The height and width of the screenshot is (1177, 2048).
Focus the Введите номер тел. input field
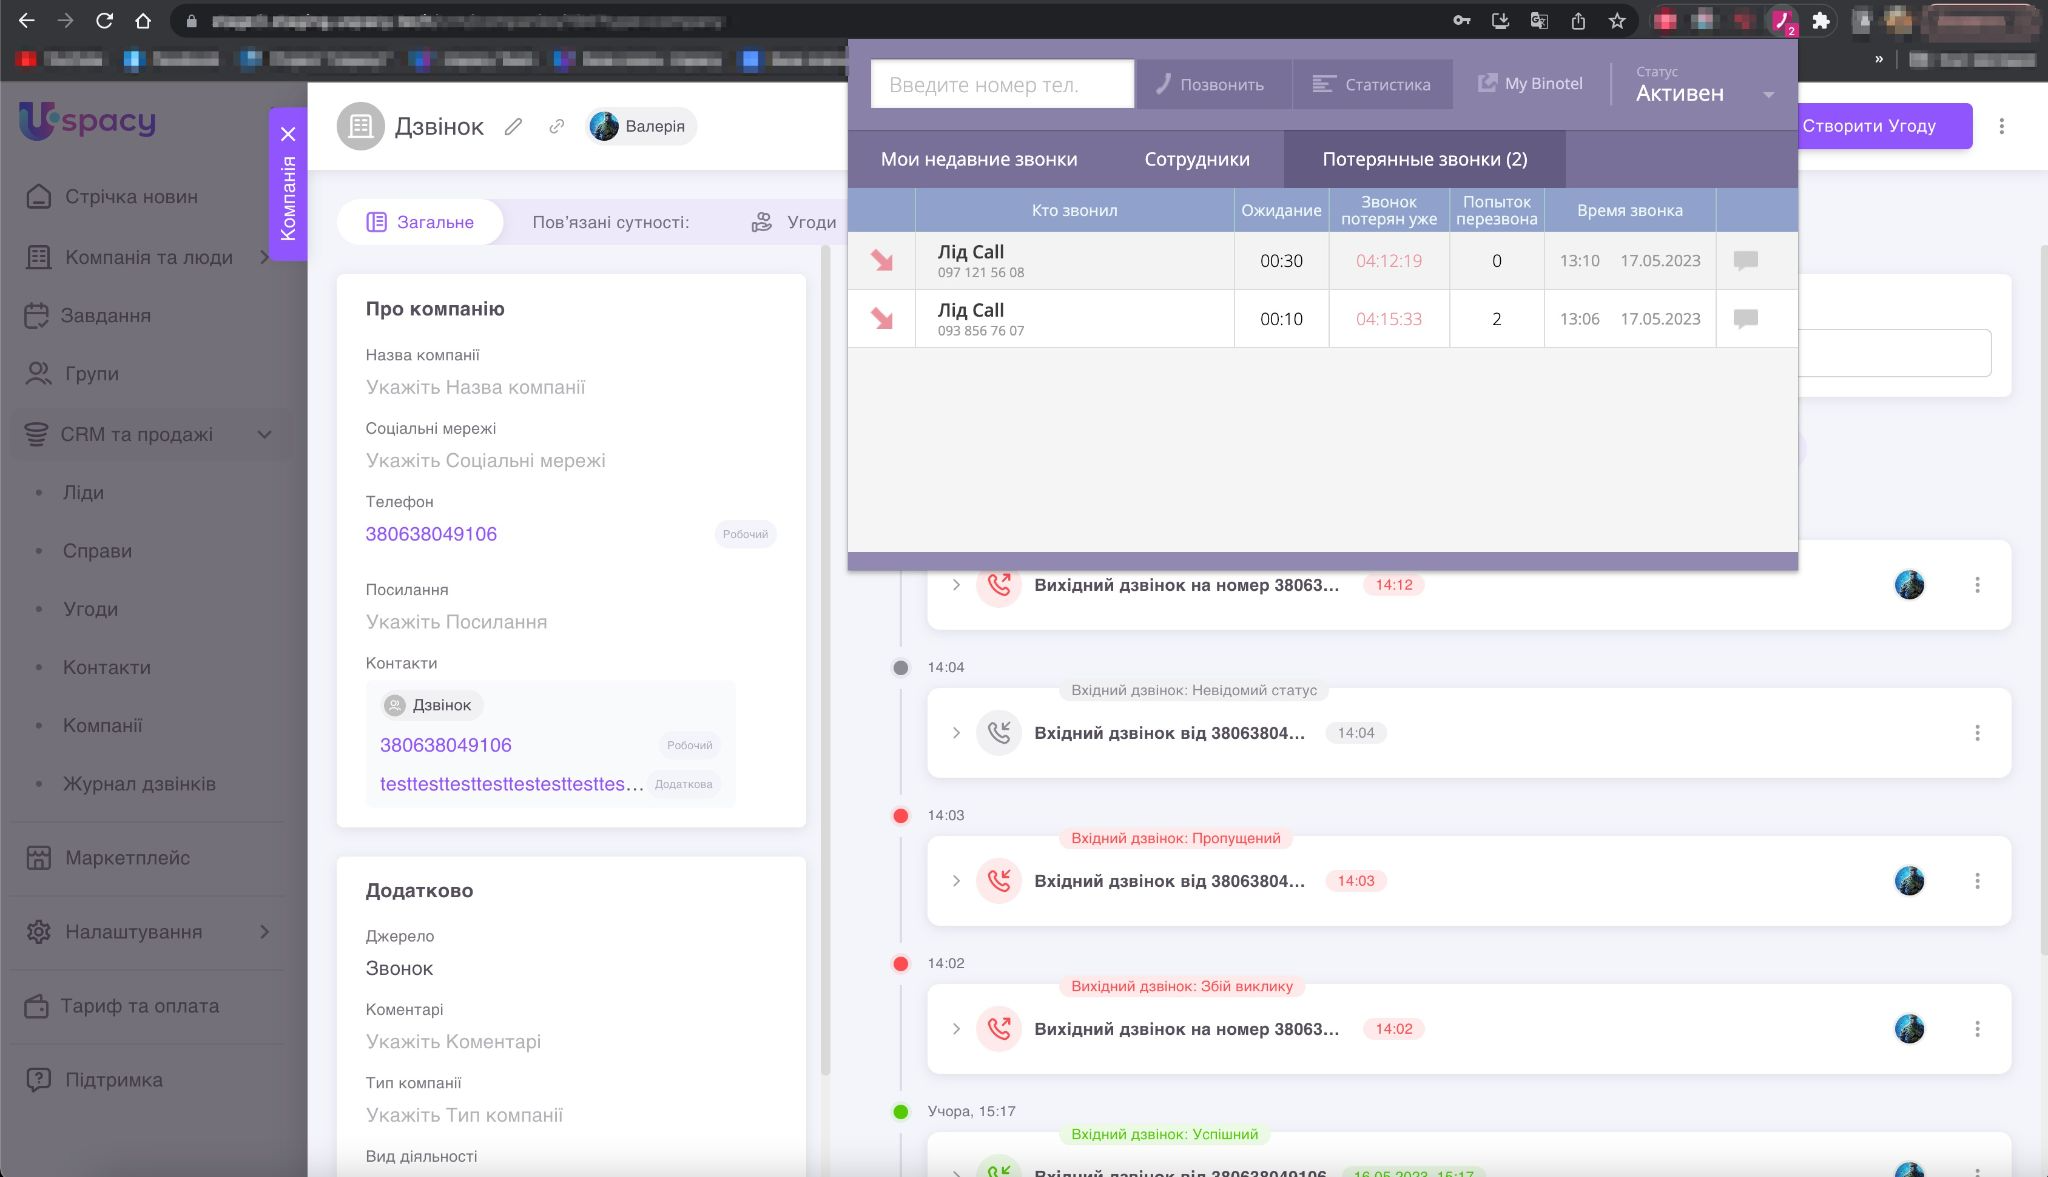coord(1002,85)
